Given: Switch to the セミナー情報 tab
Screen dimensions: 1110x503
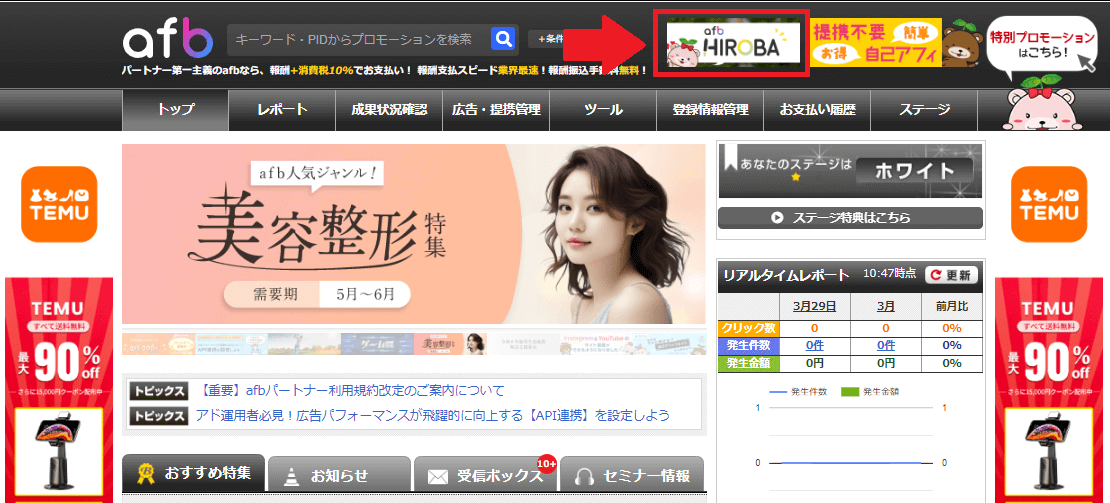Looking at the screenshot, I should [x=631, y=475].
